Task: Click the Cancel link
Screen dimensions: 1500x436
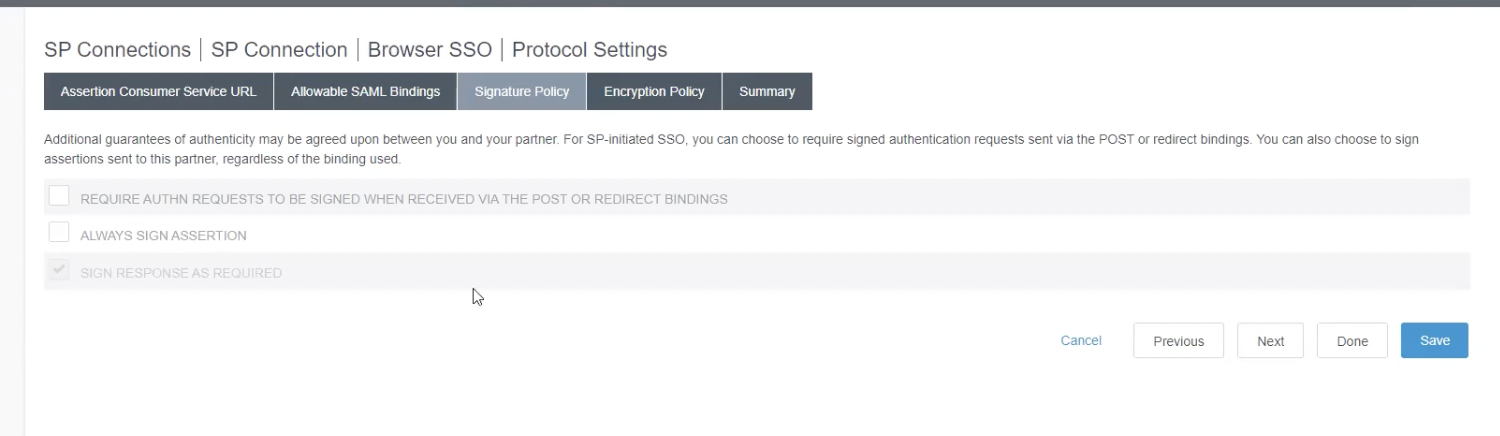Action: pyautogui.click(x=1081, y=341)
